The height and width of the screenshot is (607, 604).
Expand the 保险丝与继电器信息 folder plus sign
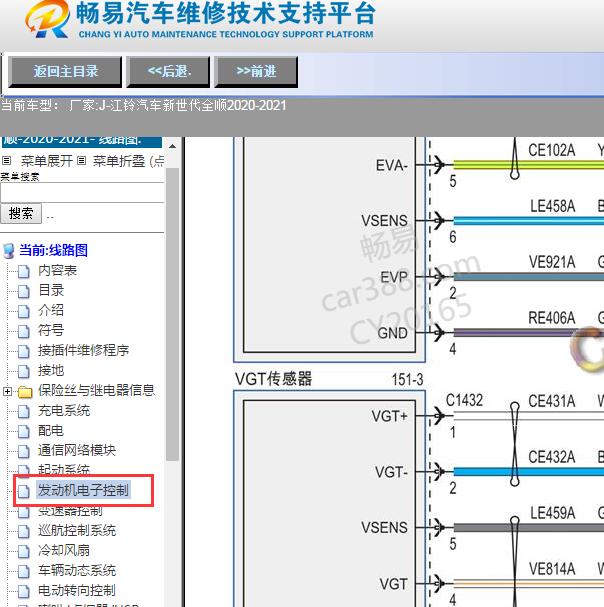[7, 391]
